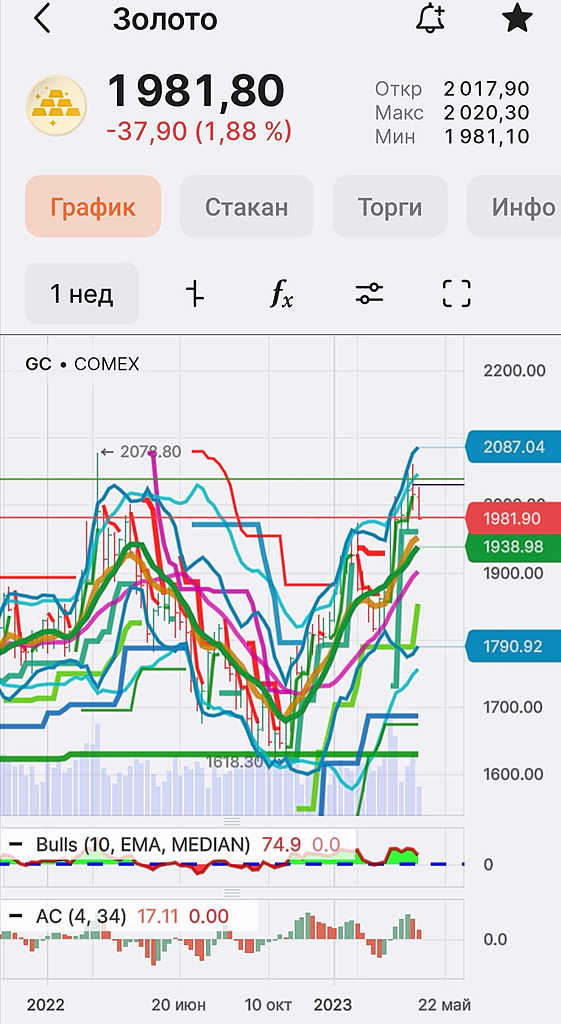Switch to the График tab
Image resolution: width=561 pixels, height=1024 pixels.
click(93, 206)
